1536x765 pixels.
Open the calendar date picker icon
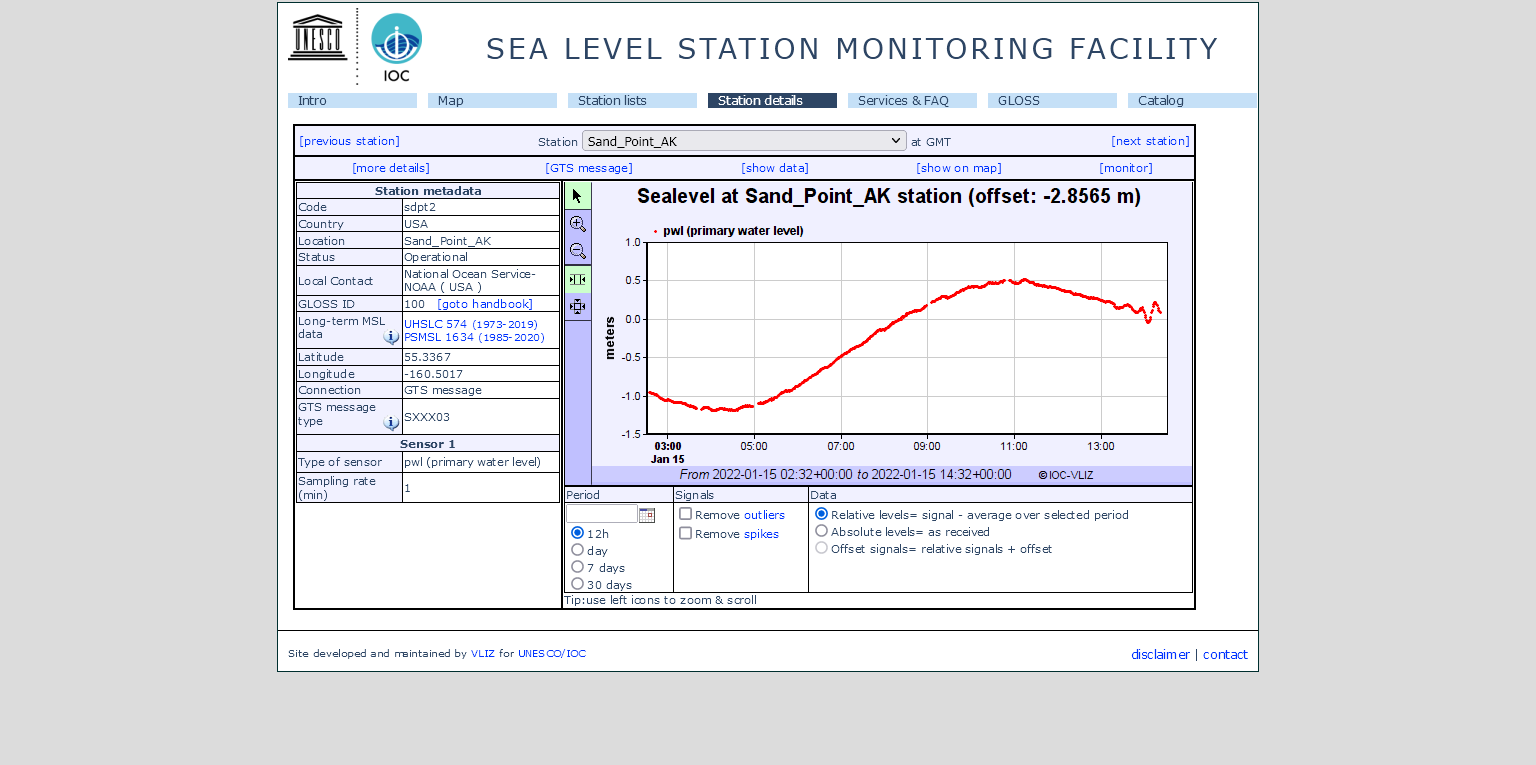click(647, 515)
